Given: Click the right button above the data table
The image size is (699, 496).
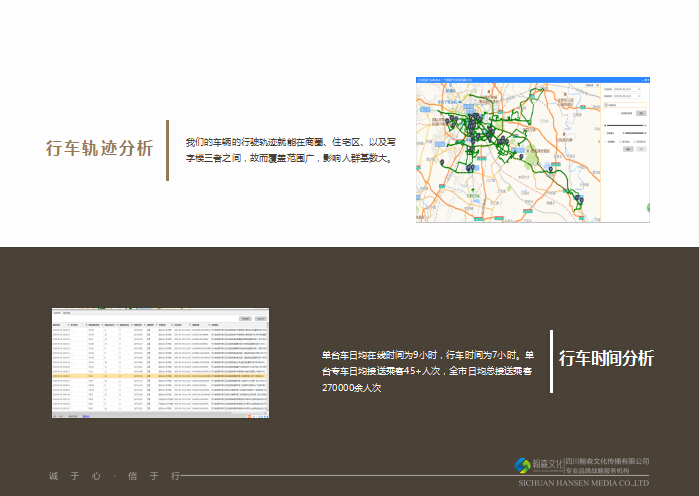Looking at the screenshot, I should point(261,318).
